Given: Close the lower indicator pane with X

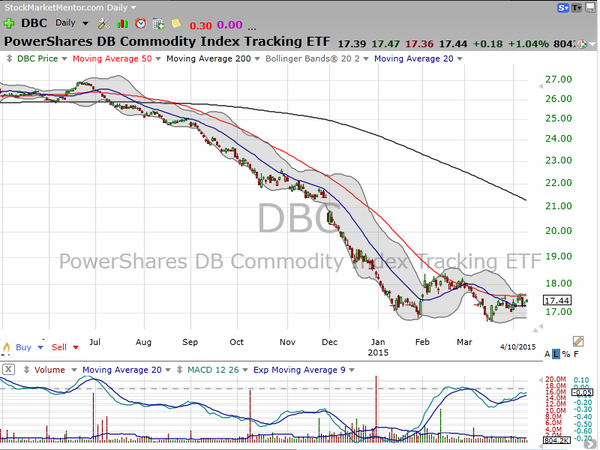Looking at the screenshot, I should [8, 370].
